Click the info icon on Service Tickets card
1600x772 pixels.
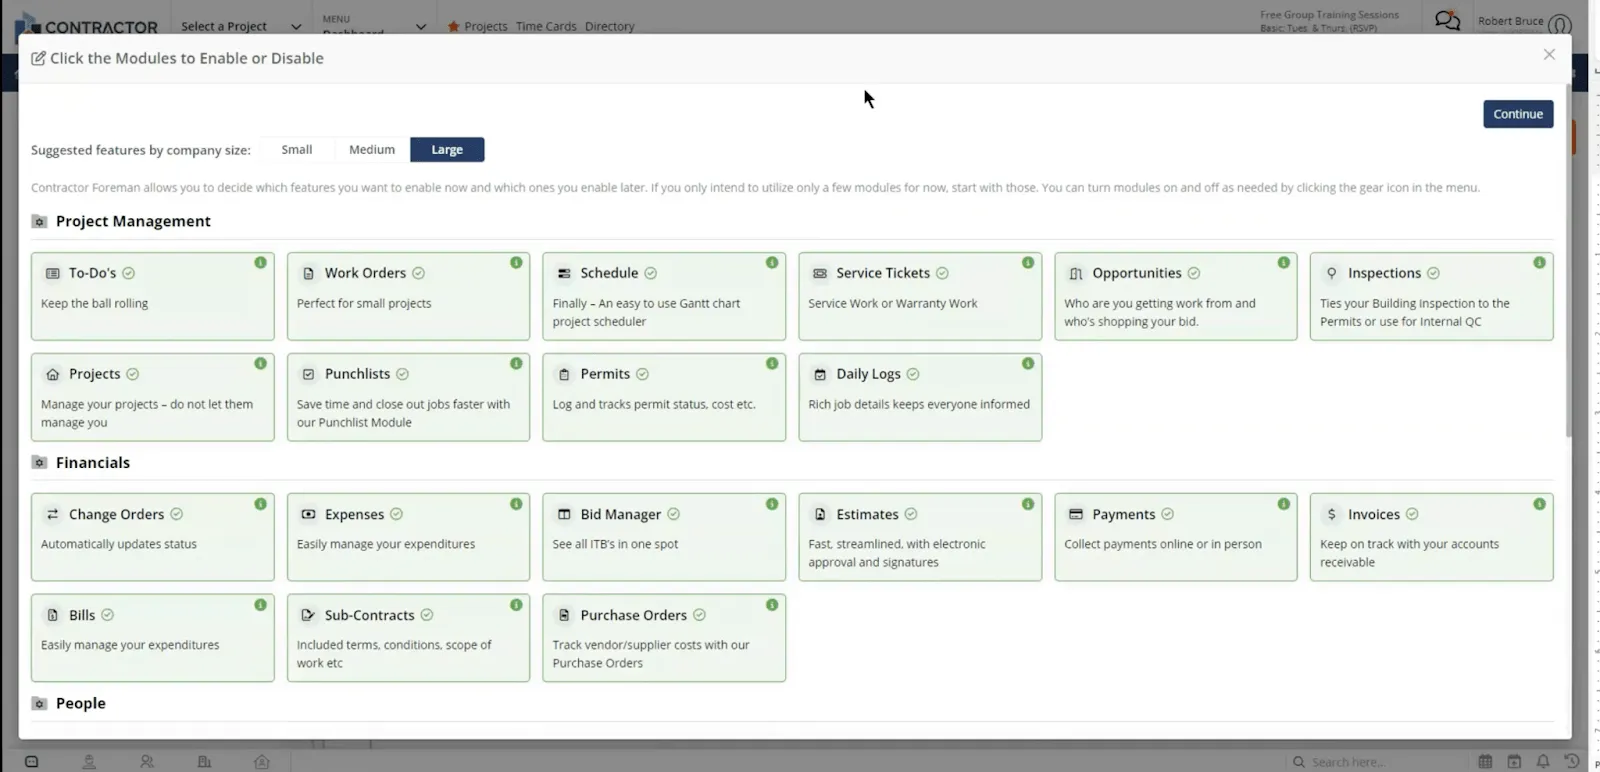1028,263
